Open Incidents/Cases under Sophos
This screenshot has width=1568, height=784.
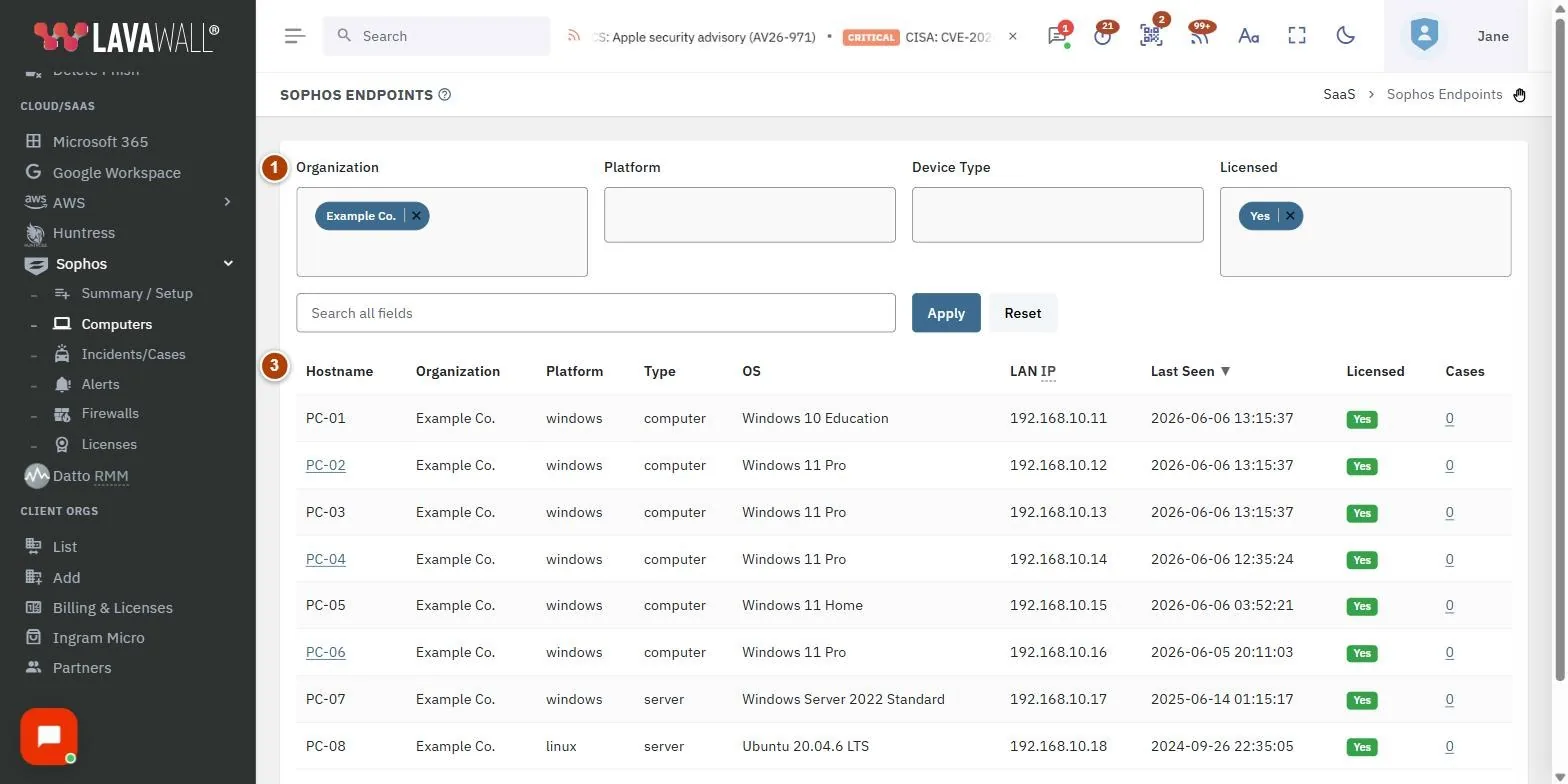click(x=133, y=354)
